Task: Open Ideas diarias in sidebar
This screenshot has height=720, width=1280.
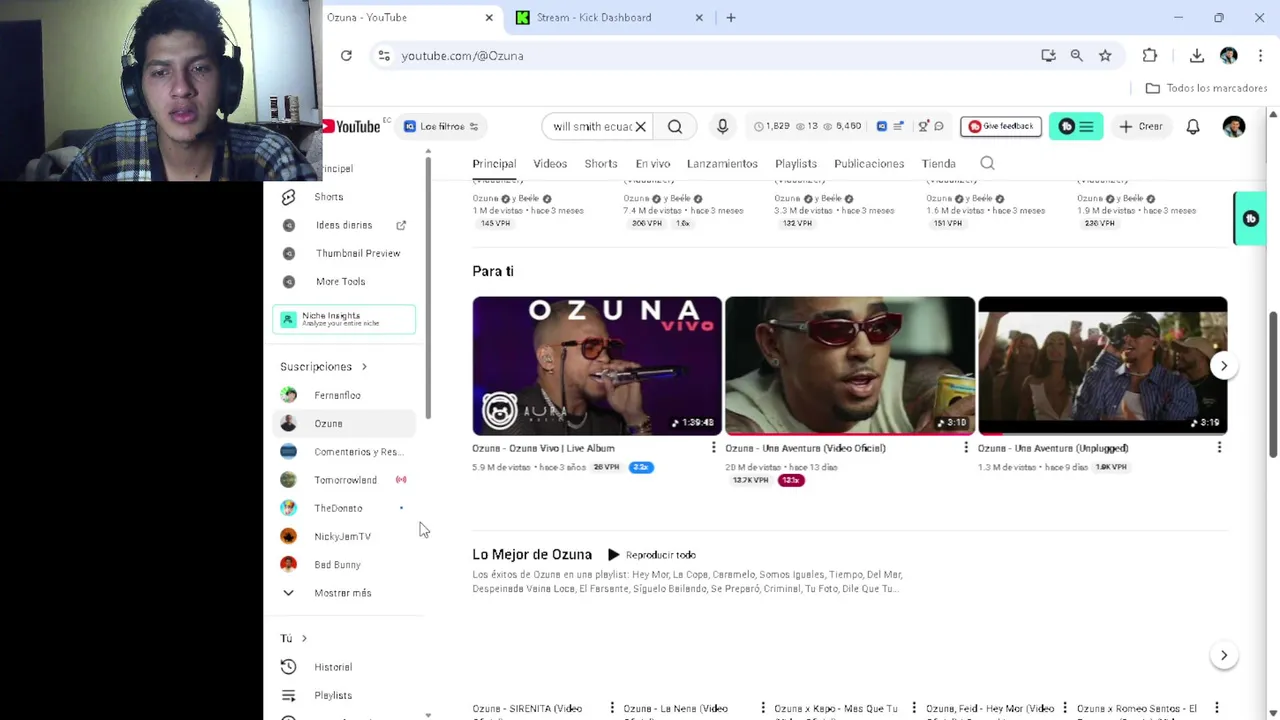Action: tap(344, 225)
